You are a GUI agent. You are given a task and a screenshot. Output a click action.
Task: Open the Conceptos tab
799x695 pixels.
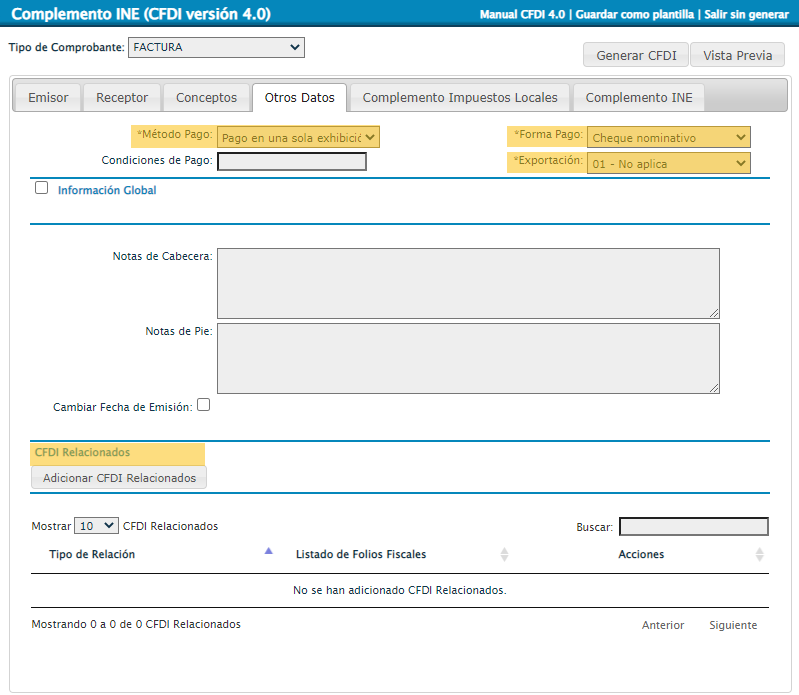click(x=206, y=97)
